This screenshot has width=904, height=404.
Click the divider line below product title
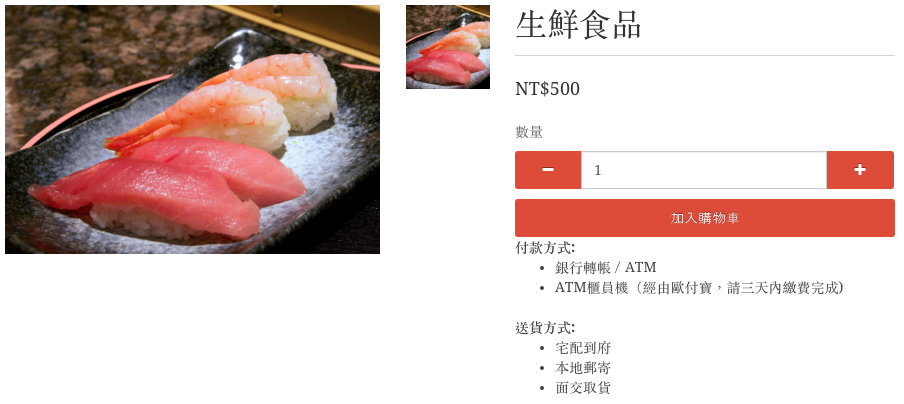coord(705,56)
